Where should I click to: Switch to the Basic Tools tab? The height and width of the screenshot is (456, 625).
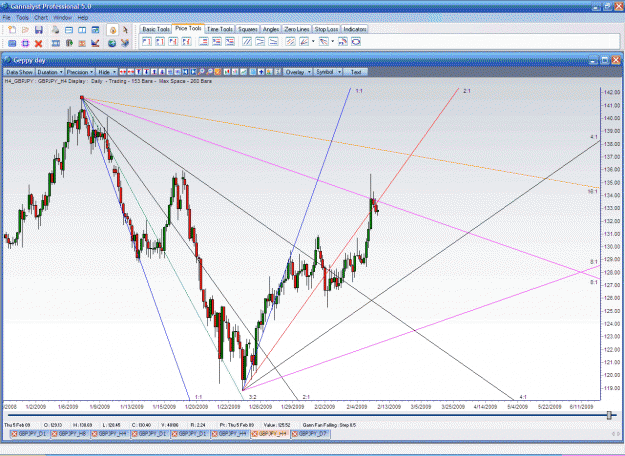click(x=156, y=29)
